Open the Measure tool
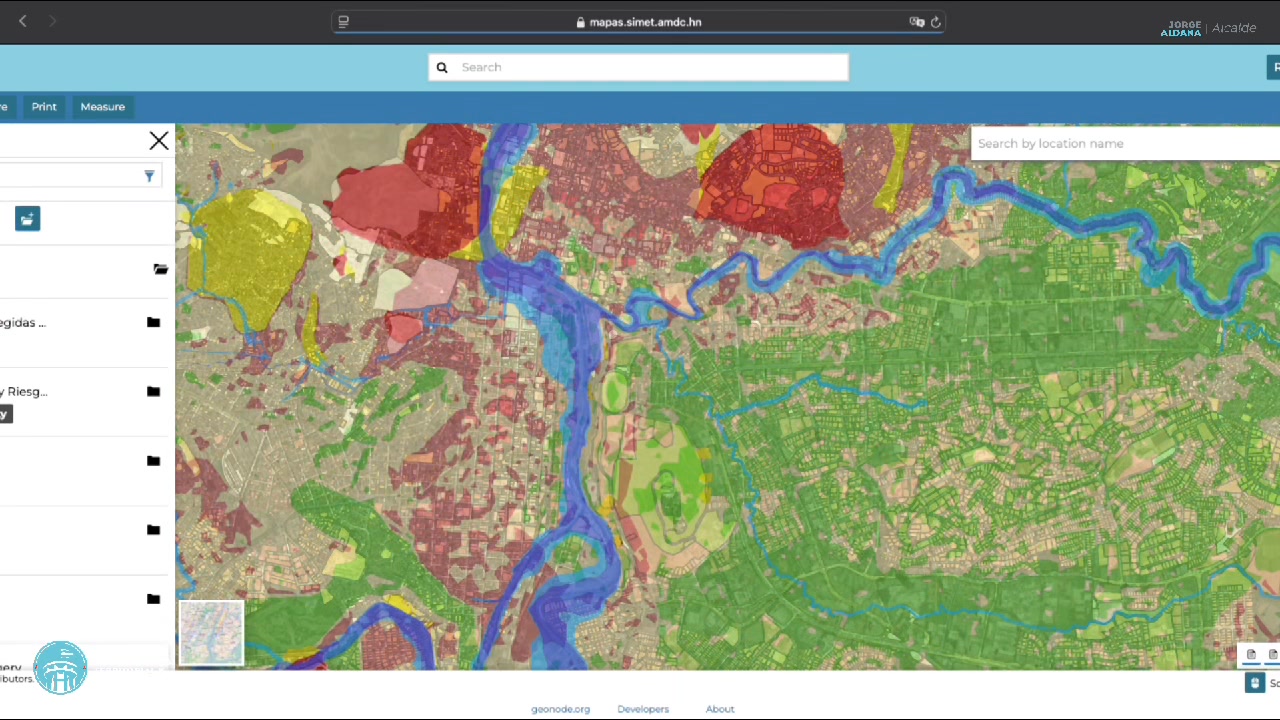Image resolution: width=1280 pixels, height=720 pixels. click(103, 107)
